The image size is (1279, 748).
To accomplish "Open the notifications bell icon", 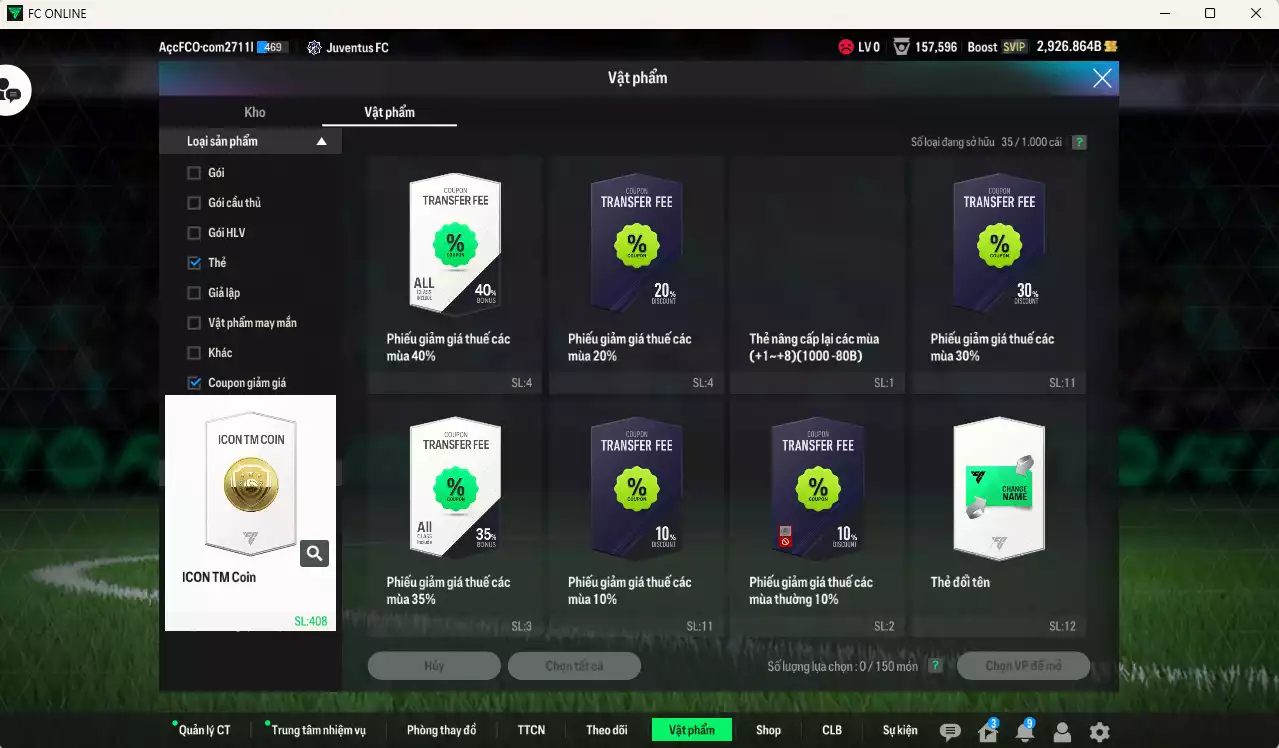I will [x=1024, y=732].
